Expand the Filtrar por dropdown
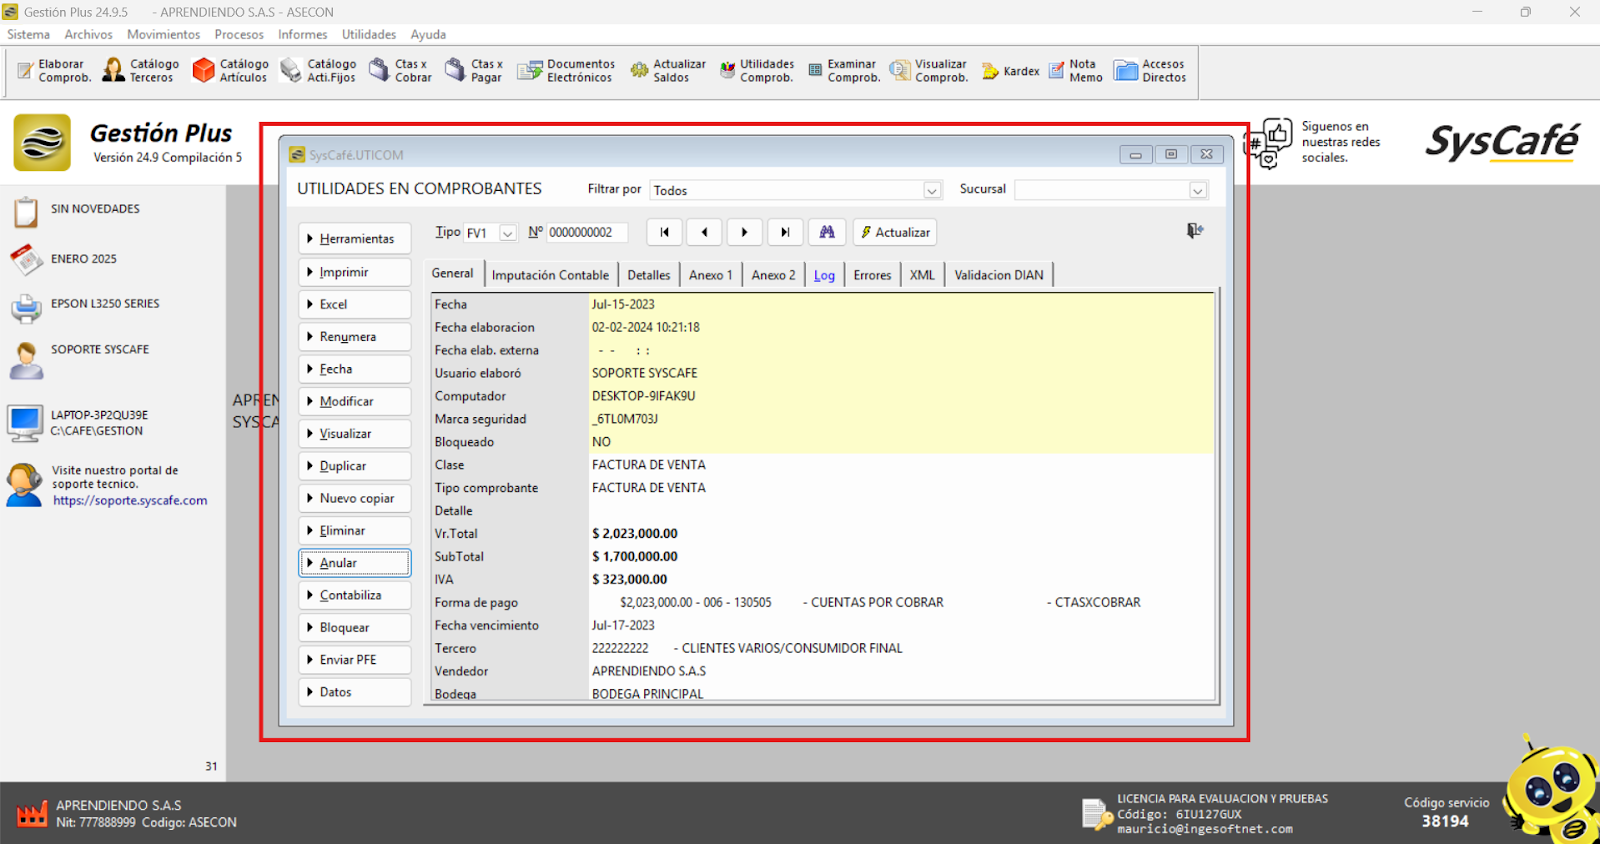The image size is (1600, 844). click(932, 191)
